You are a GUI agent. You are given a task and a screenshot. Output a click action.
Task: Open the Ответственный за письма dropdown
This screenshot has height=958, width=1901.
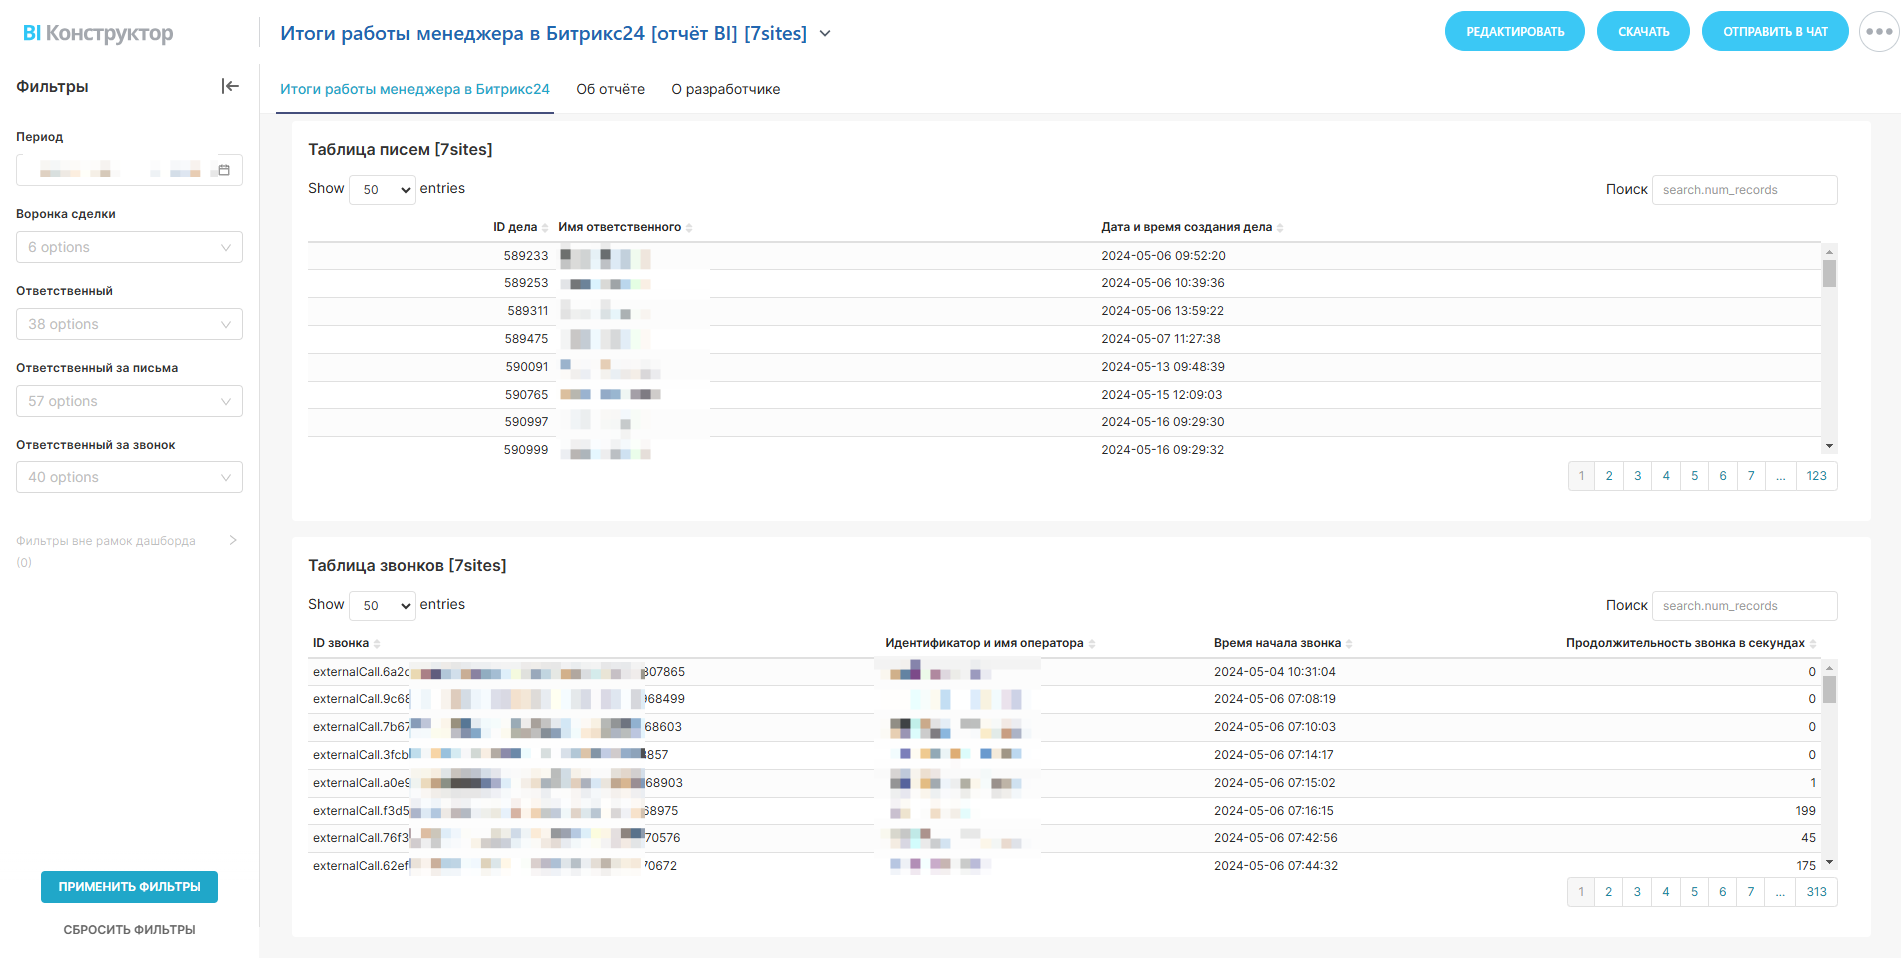(x=129, y=402)
